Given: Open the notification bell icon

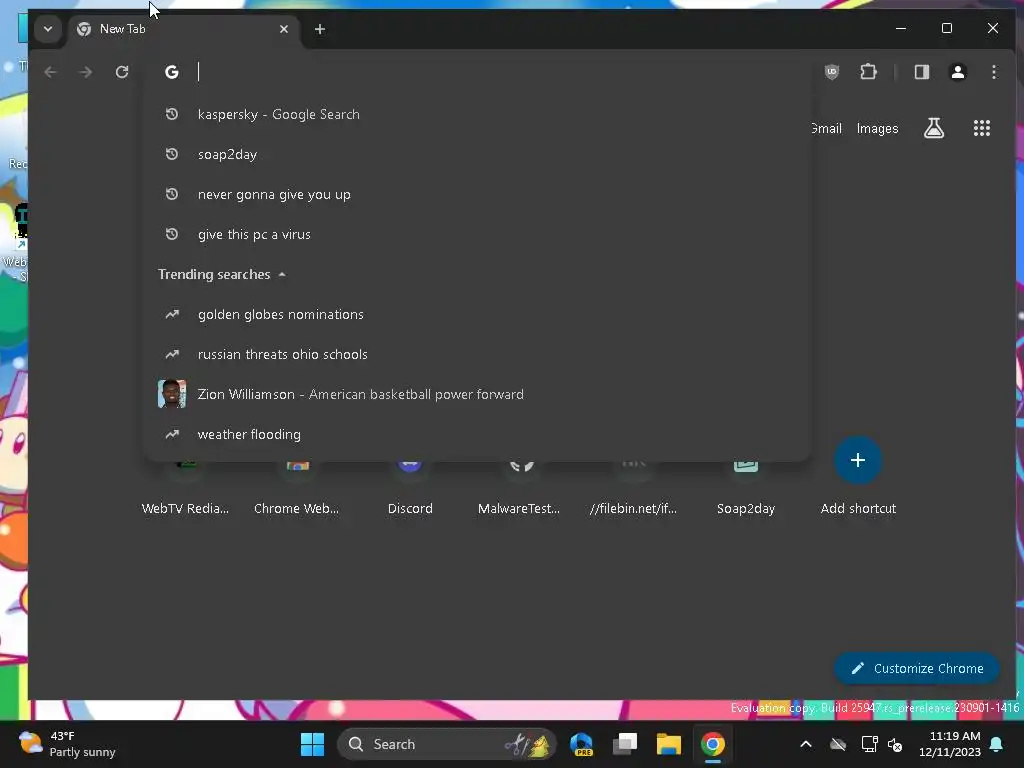Looking at the screenshot, I should [997, 744].
